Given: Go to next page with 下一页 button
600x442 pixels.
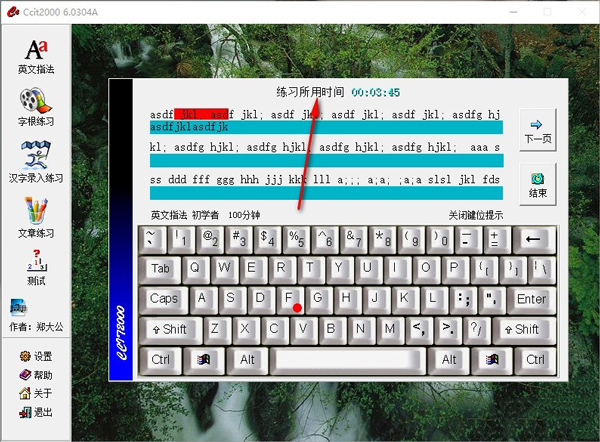Looking at the screenshot, I should [x=538, y=130].
